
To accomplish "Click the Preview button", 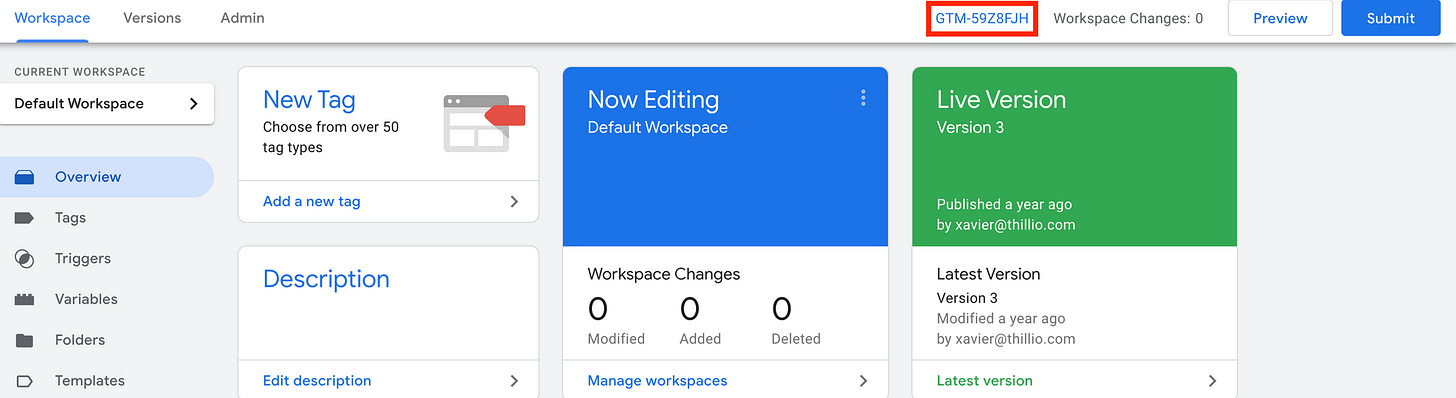I will click(1280, 18).
